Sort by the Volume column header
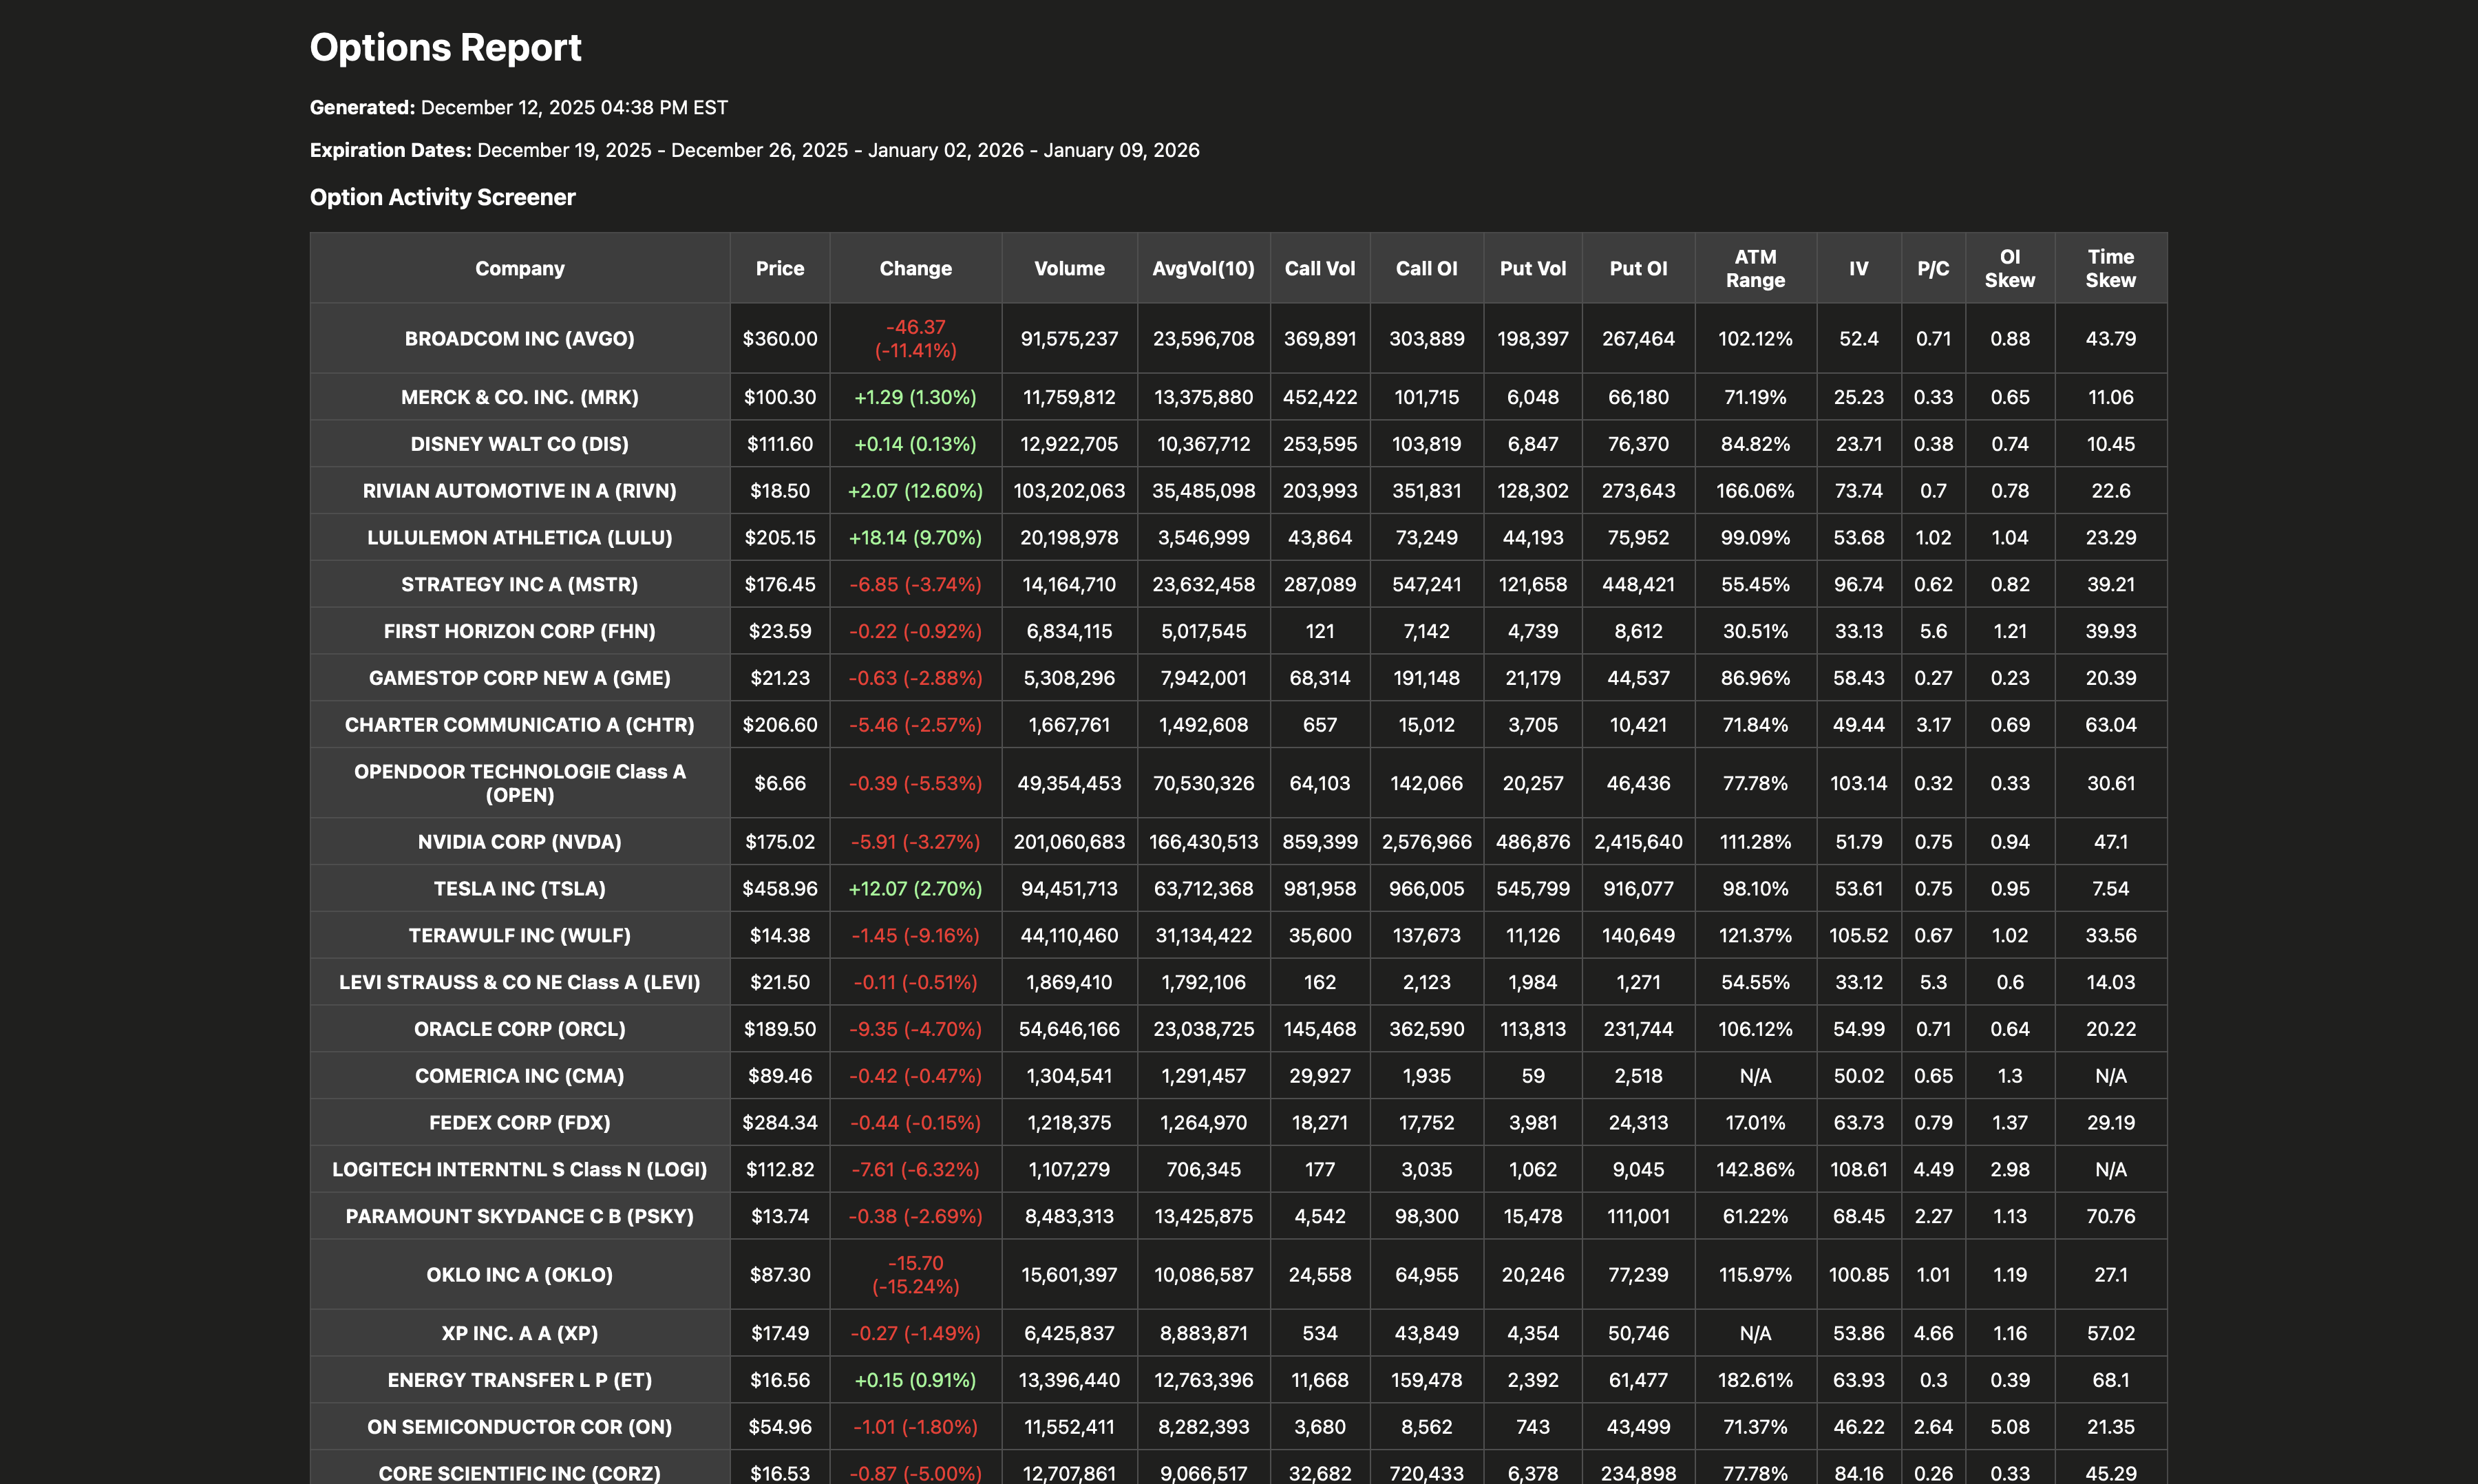Image resolution: width=2478 pixels, height=1484 pixels. tap(1068, 268)
